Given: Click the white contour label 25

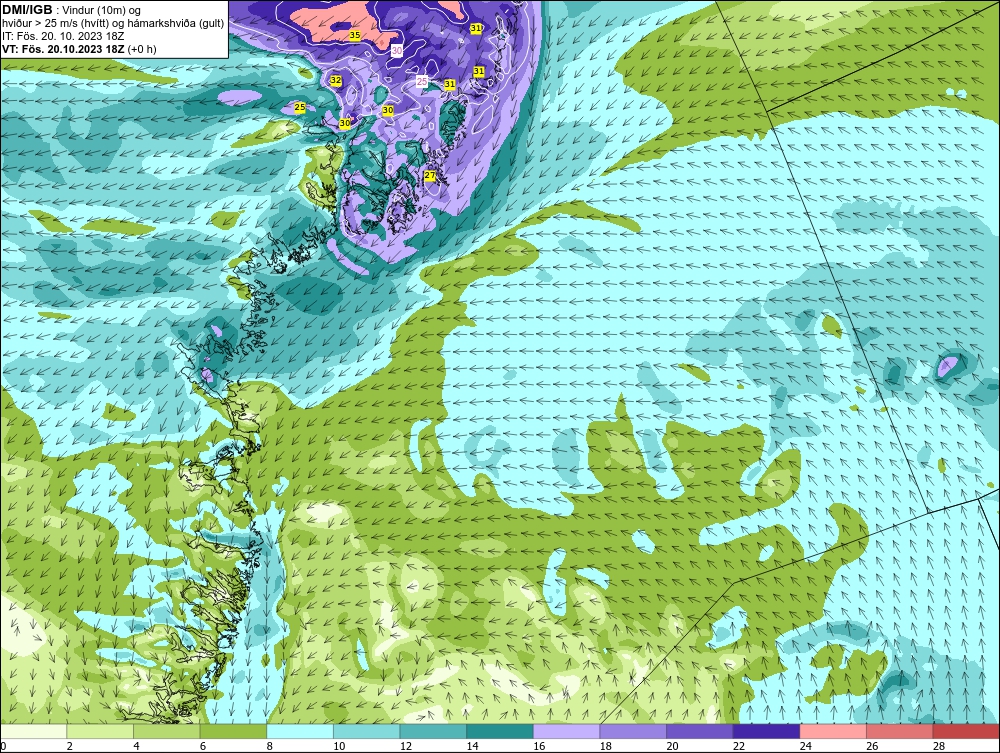Looking at the screenshot, I should click(422, 82).
